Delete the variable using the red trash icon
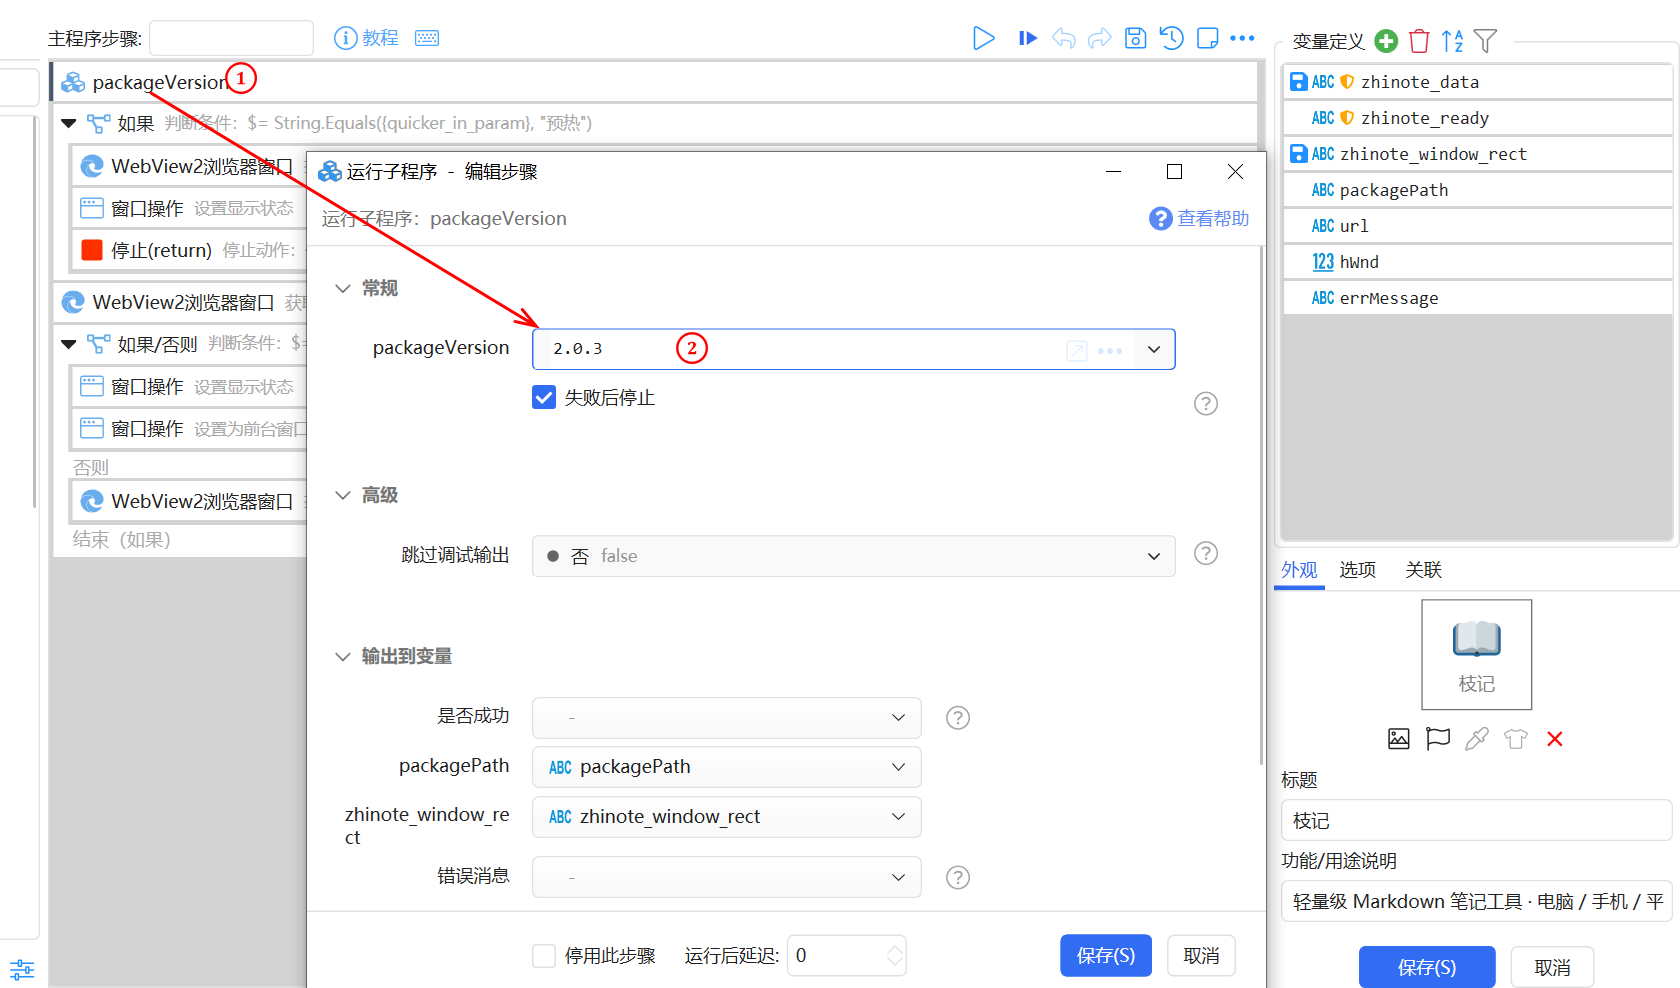The height and width of the screenshot is (988, 1680). [x=1419, y=41]
